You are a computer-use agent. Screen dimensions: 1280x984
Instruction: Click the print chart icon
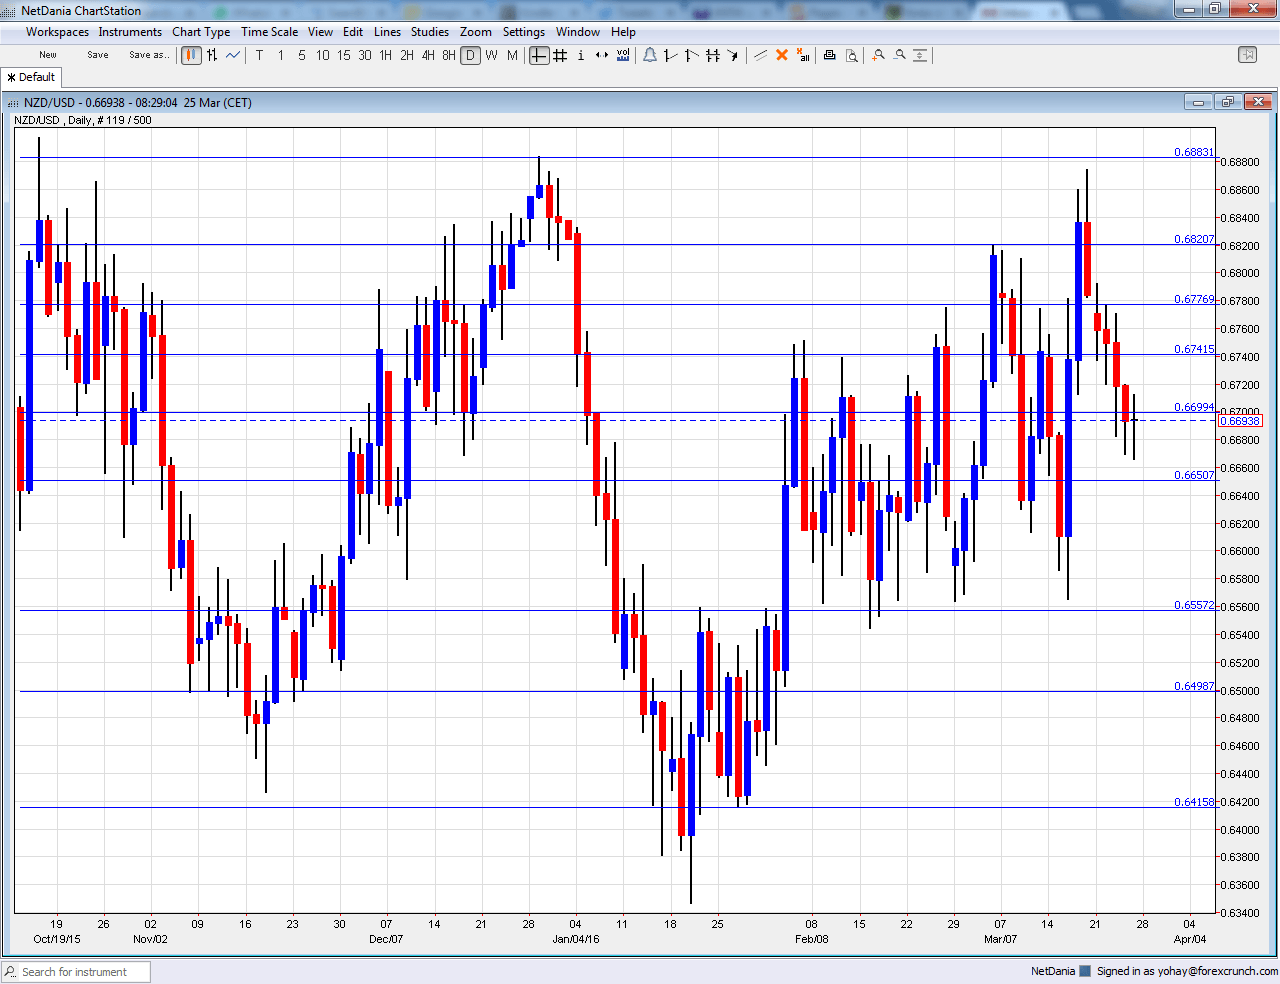pos(829,55)
